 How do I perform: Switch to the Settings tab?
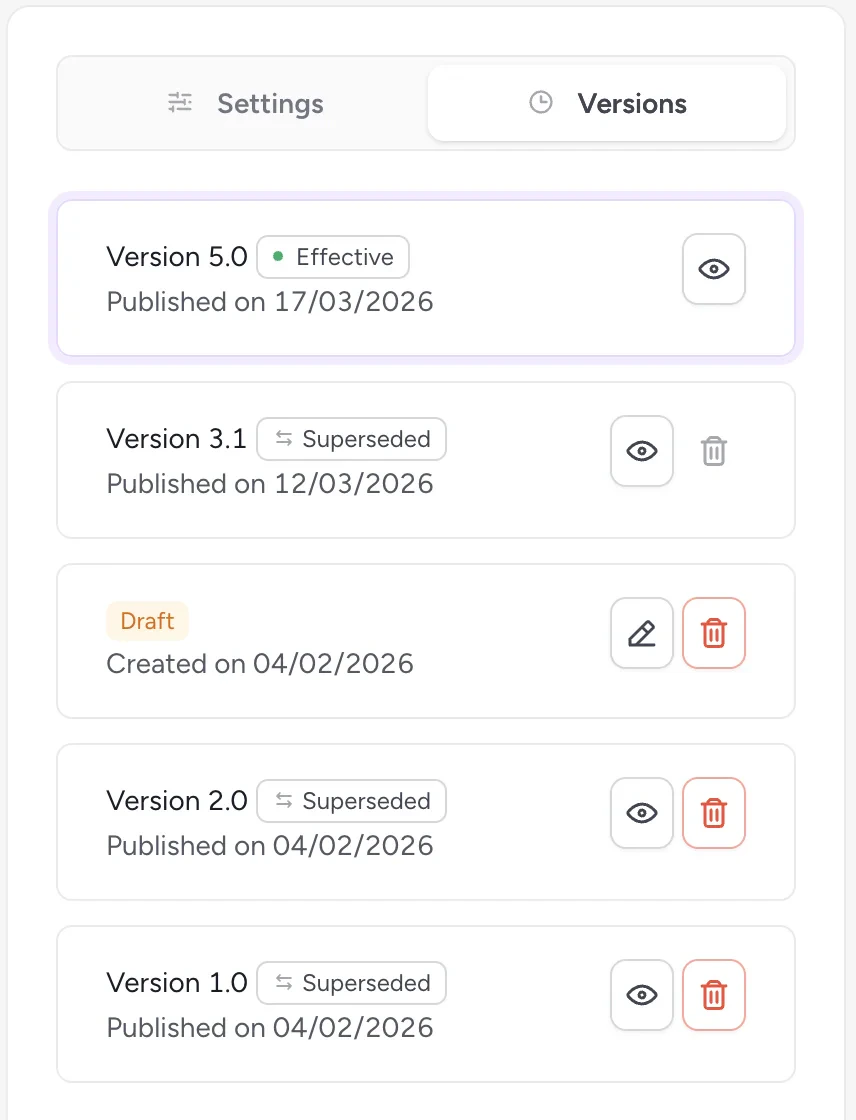click(245, 102)
